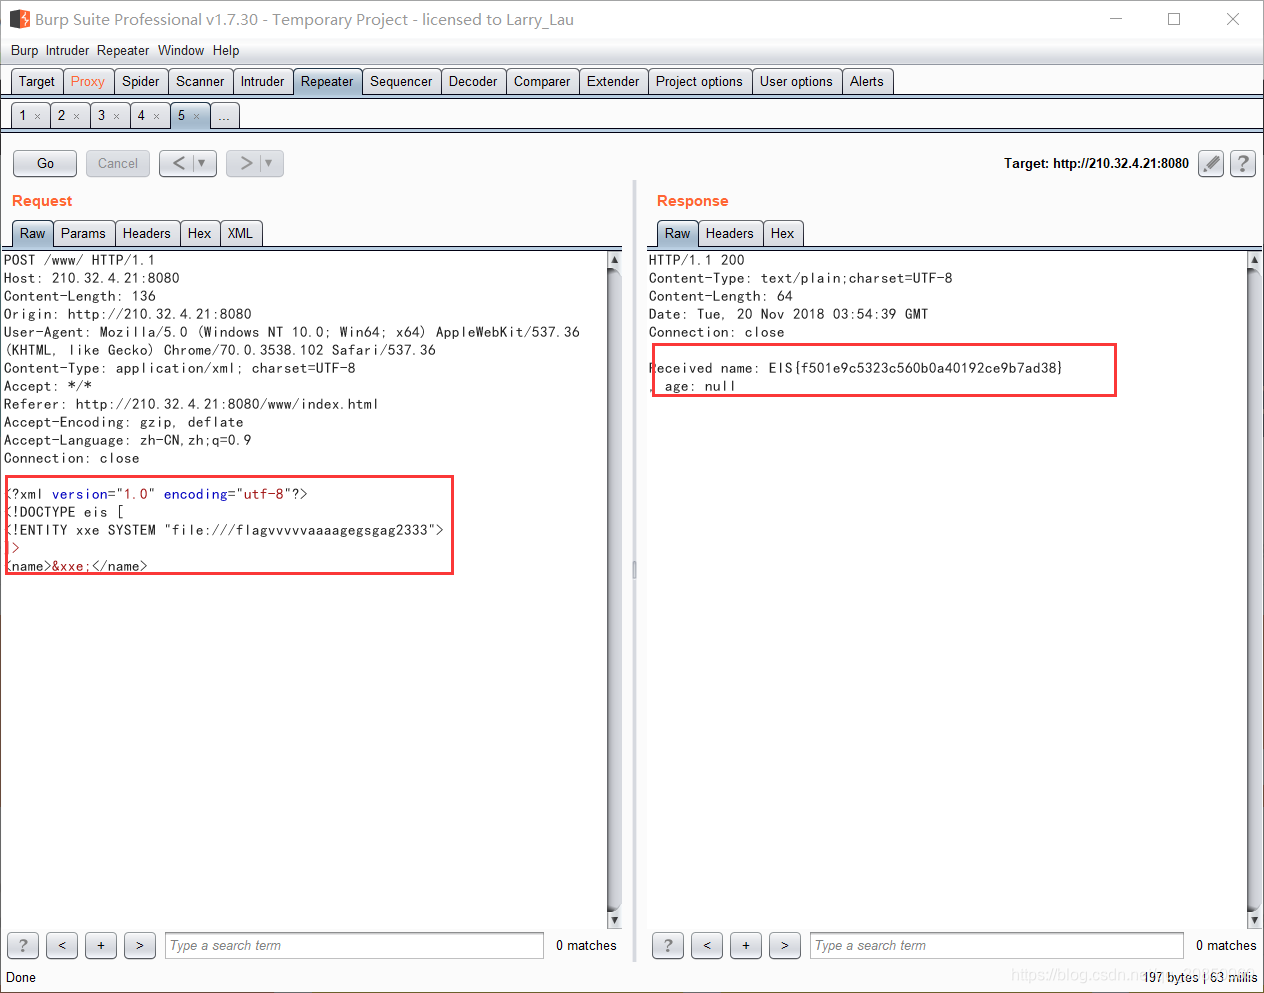Close Repeater tab 1 with its x
1264x993 pixels.
(38, 116)
